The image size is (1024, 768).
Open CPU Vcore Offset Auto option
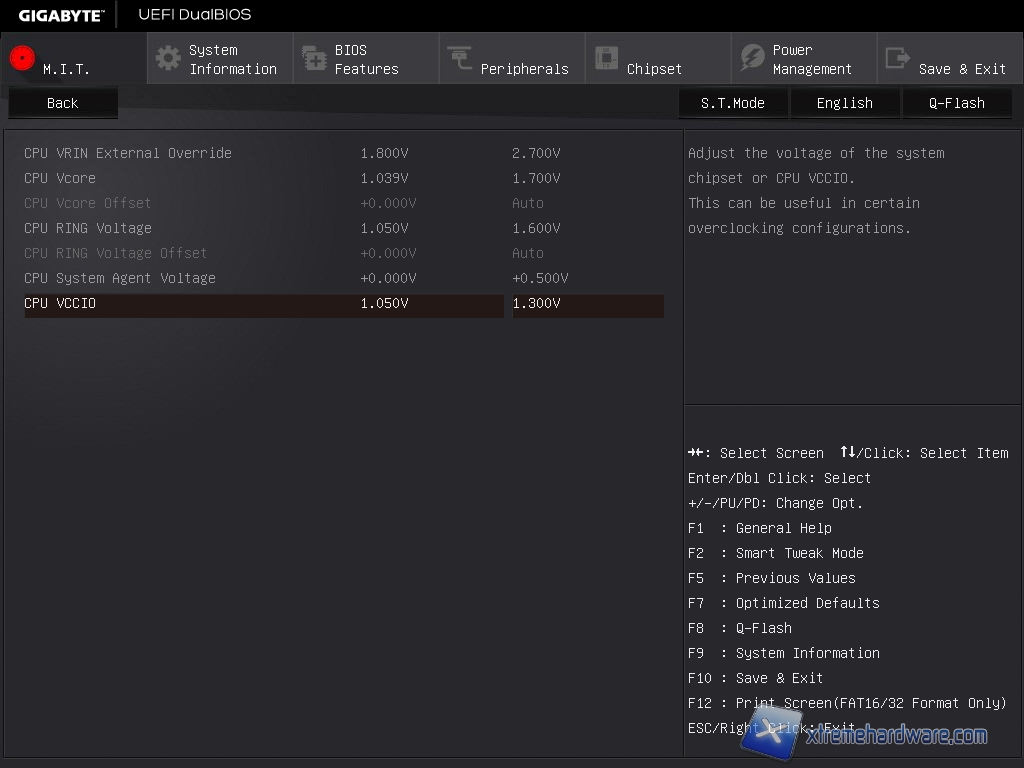(x=528, y=203)
